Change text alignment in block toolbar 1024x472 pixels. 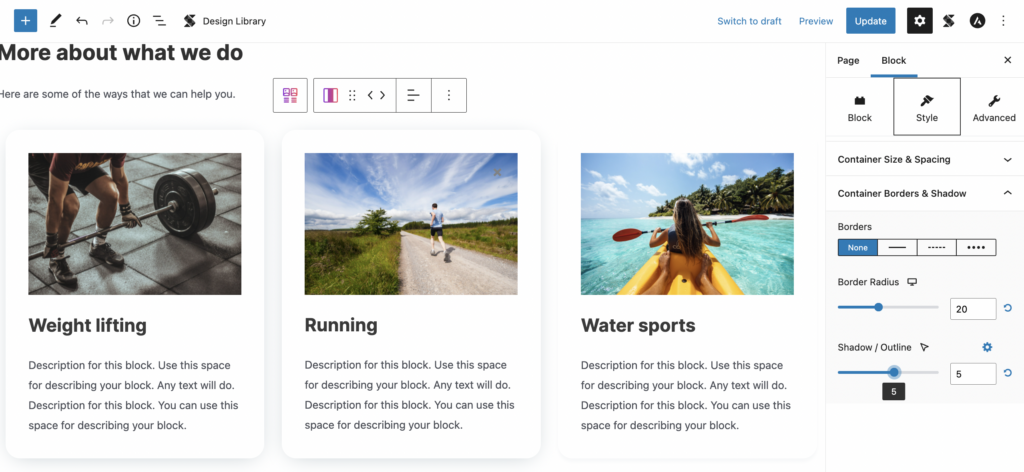click(x=413, y=95)
